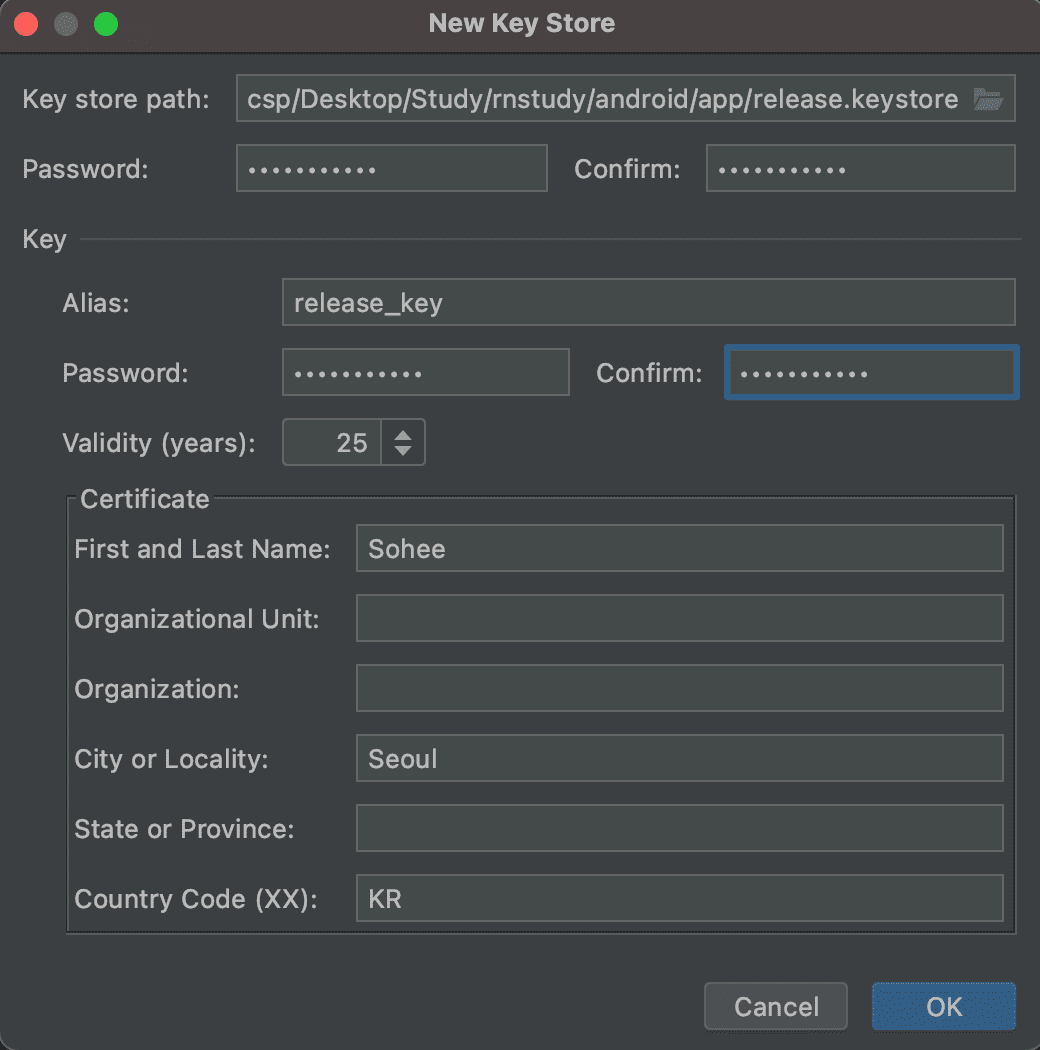The width and height of the screenshot is (1040, 1050).
Task: Click the empty Organizational Unit field
Action: [x=679, y=619]
